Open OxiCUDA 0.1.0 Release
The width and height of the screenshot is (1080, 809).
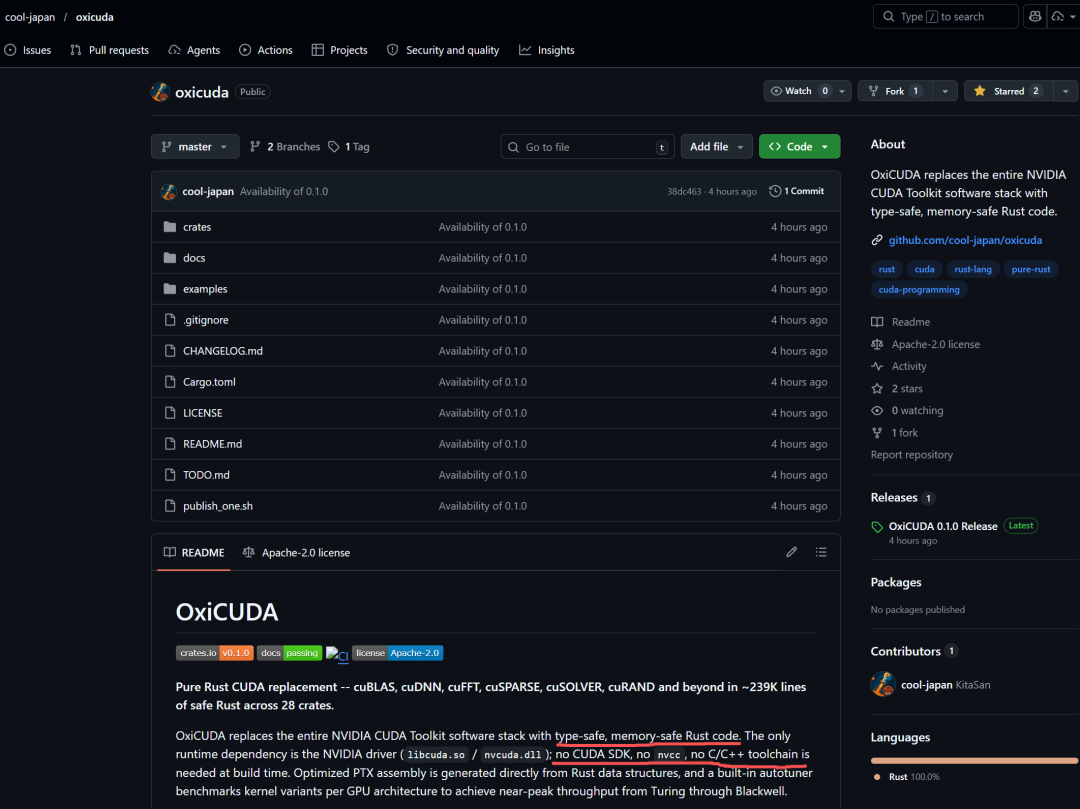pyautogui.click(x=943, y=526)
